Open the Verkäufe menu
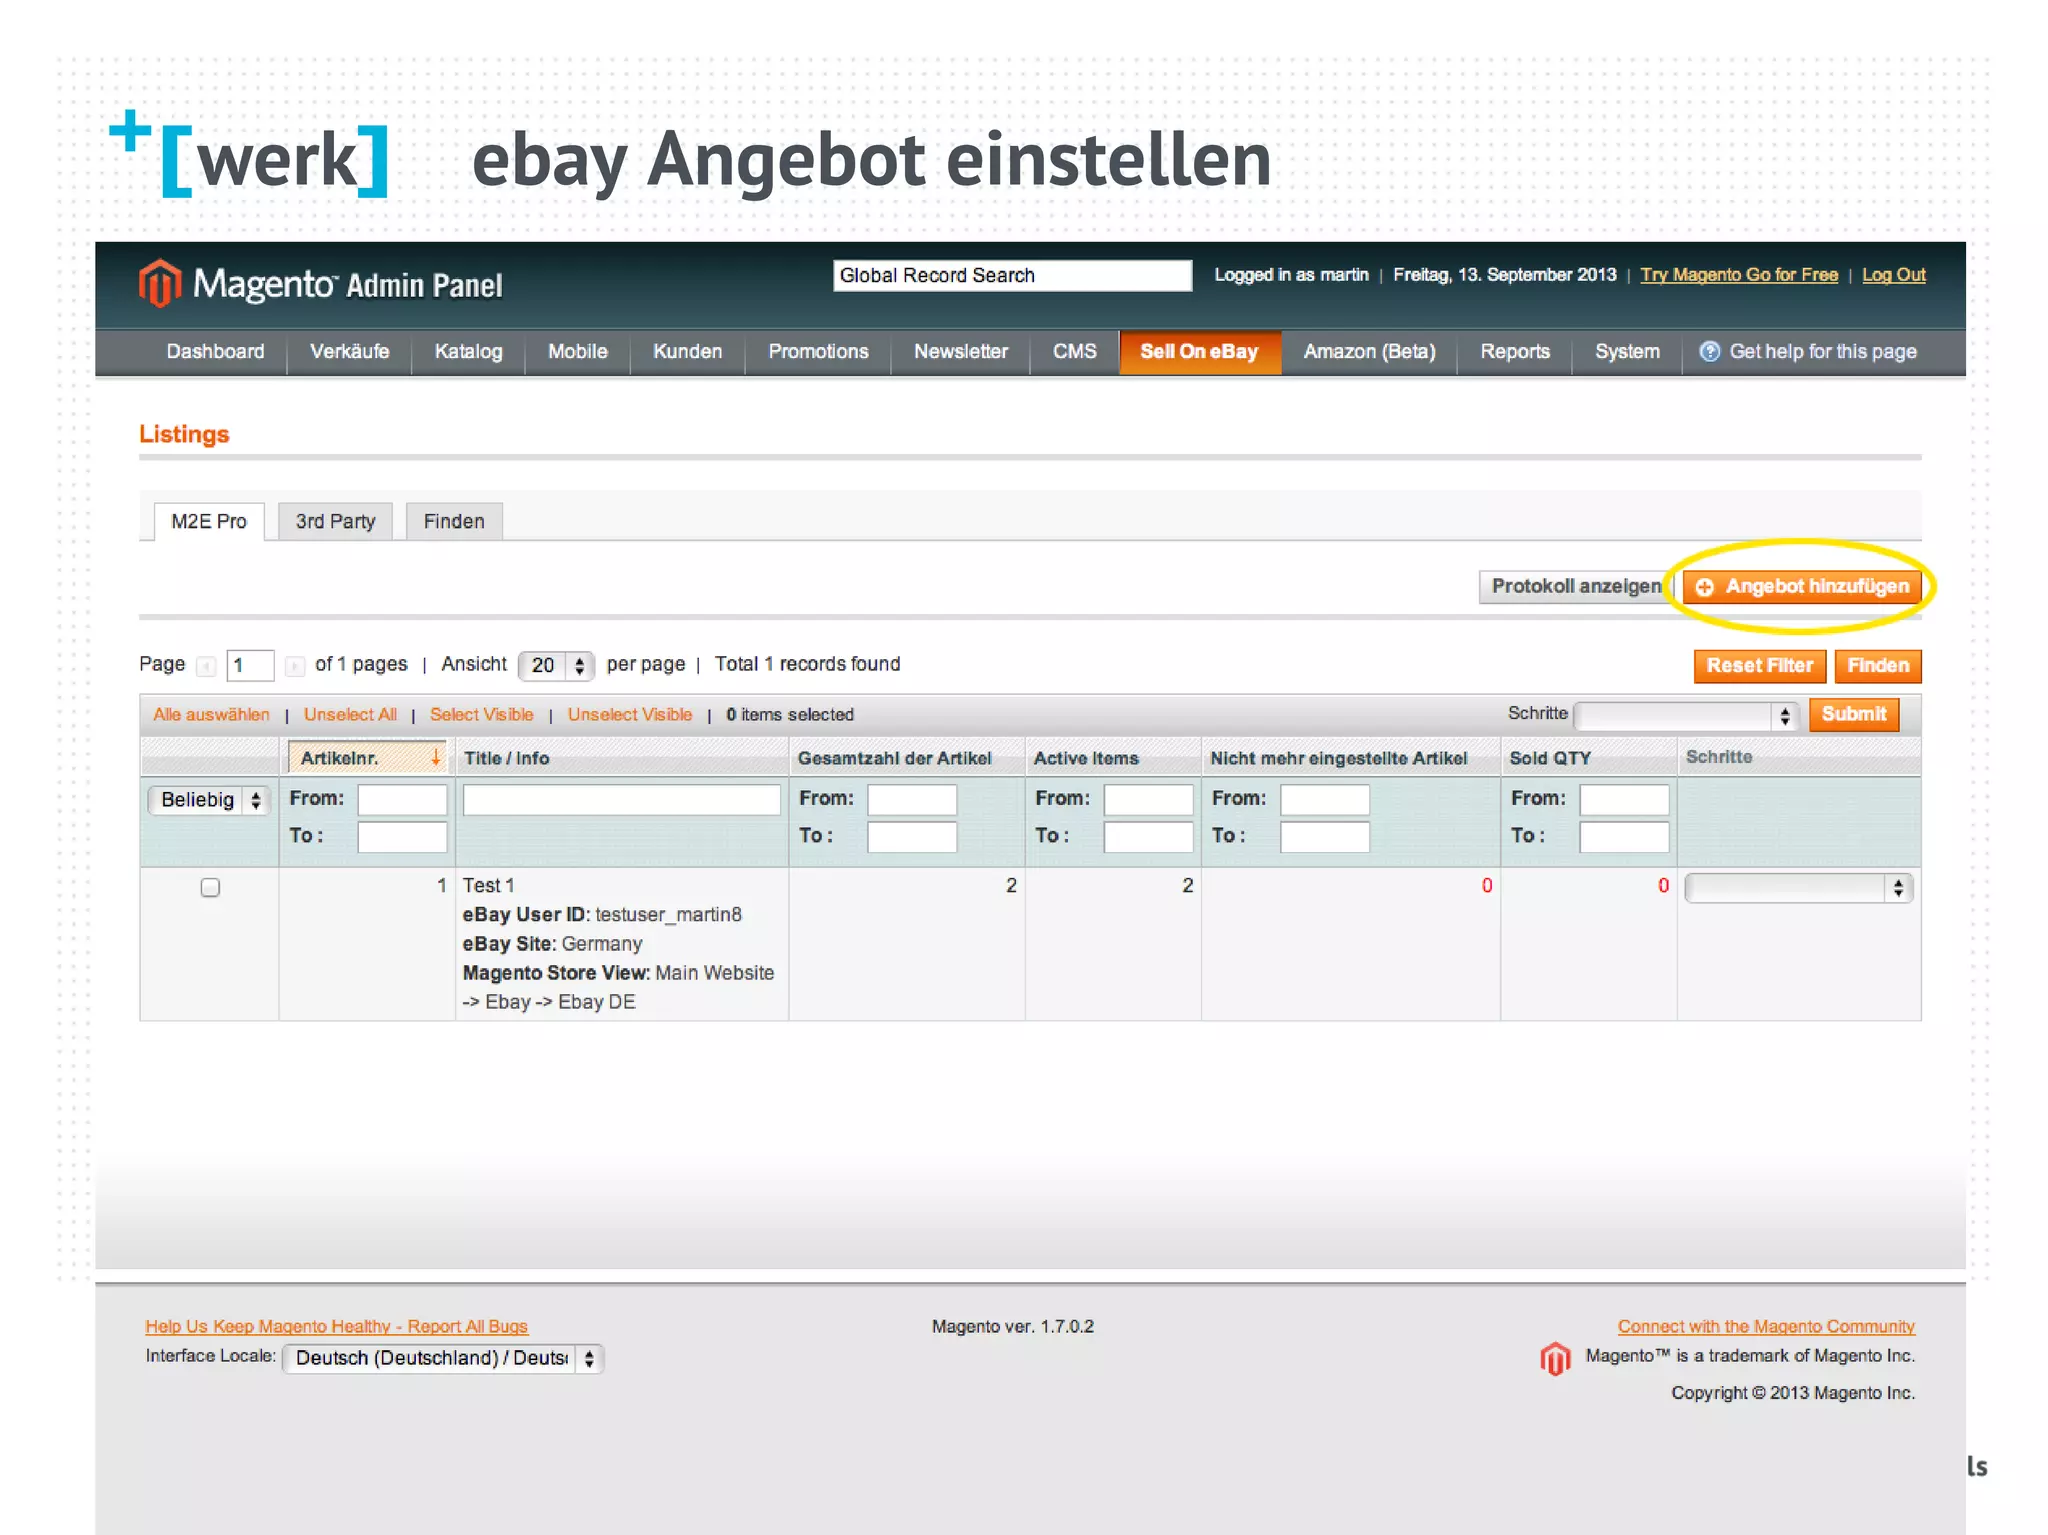 point(349,352)
